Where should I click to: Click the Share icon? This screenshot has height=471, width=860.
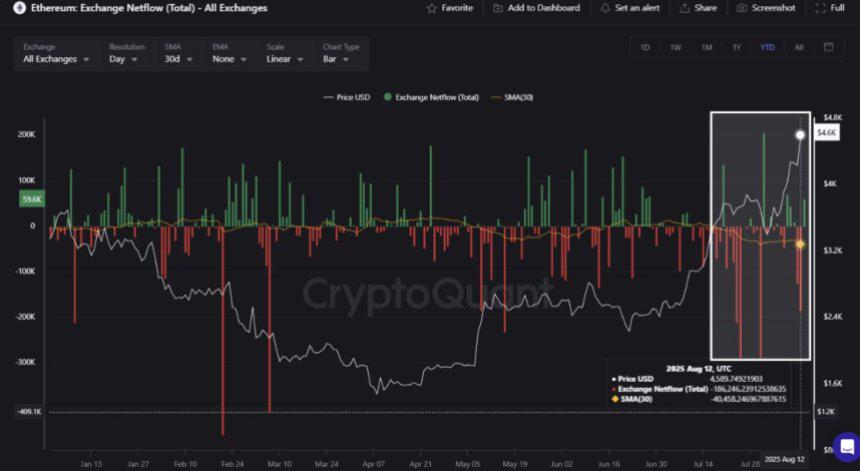tap(685, 8)
